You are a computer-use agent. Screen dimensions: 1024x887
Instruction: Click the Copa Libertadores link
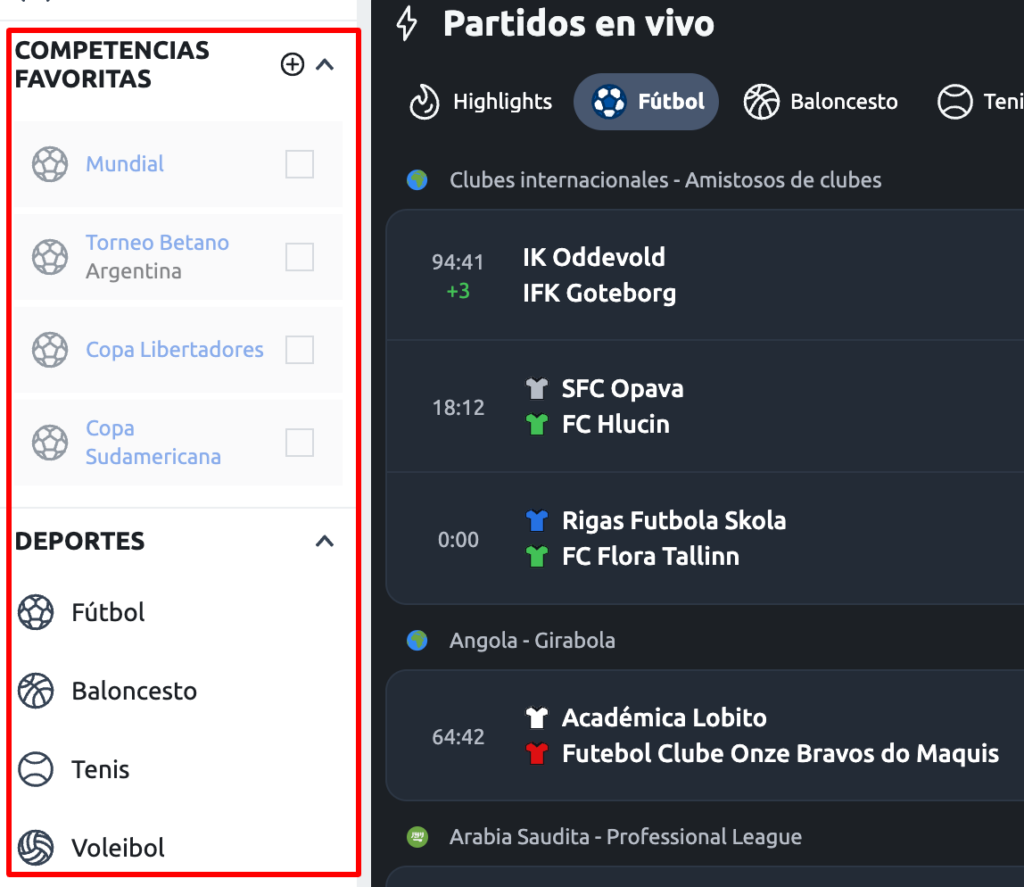pyautogui.click(x=174, y=349)
